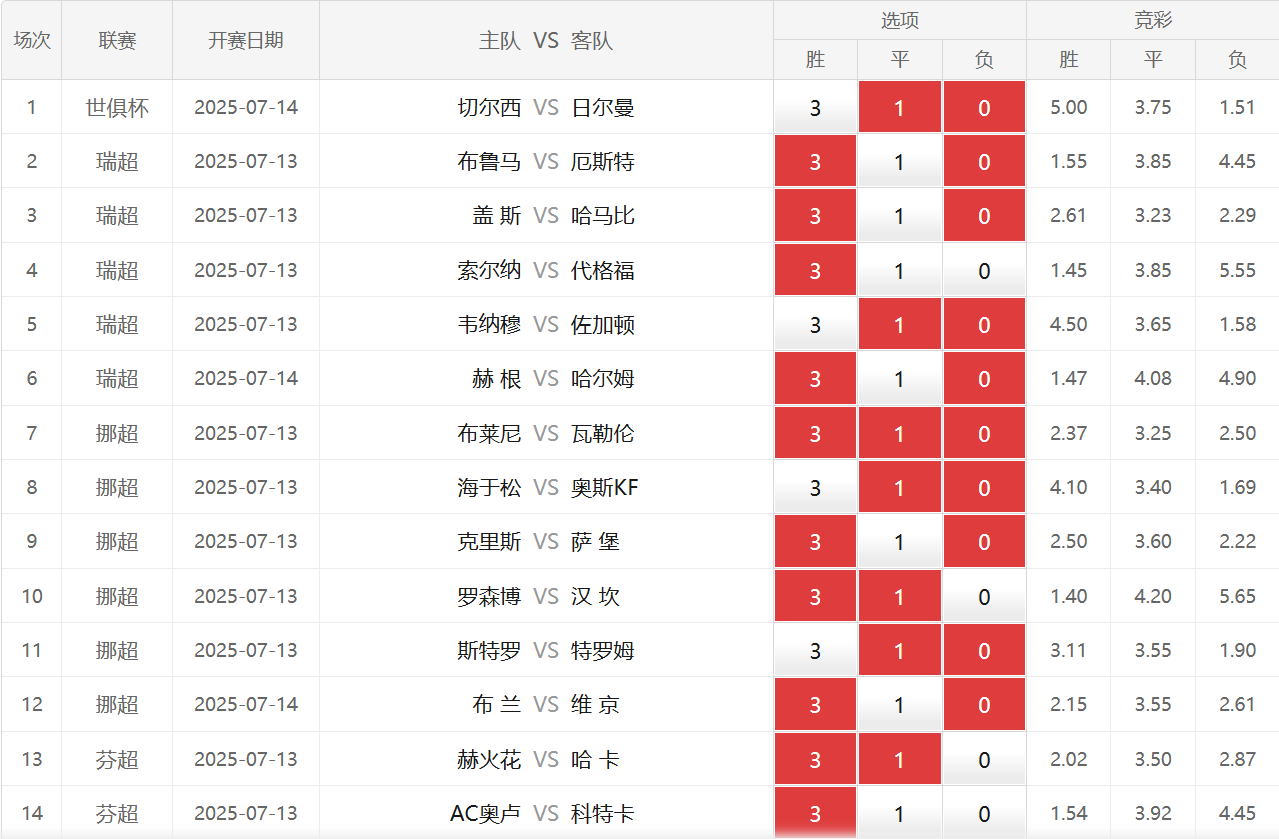Click home team 罗森博
This screenshot has height=839, width=1279.
[x=489, y=596]
